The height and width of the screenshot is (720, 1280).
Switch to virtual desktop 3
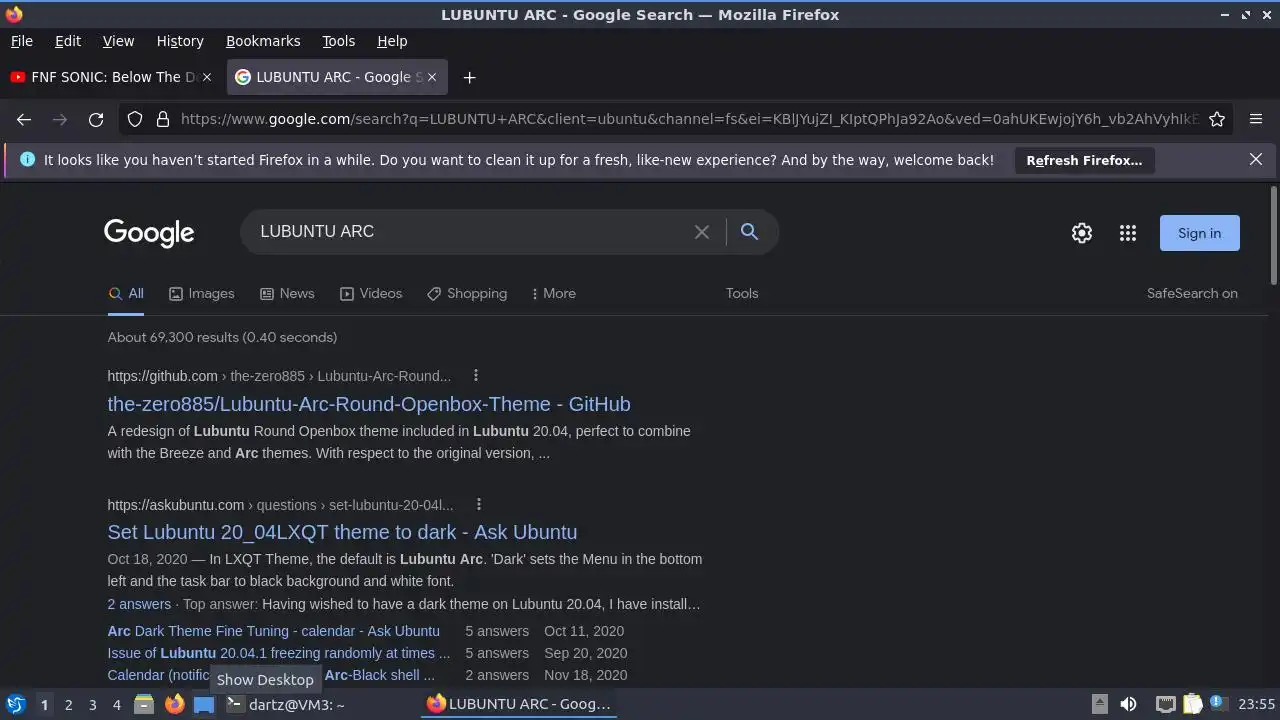[92, 704]
